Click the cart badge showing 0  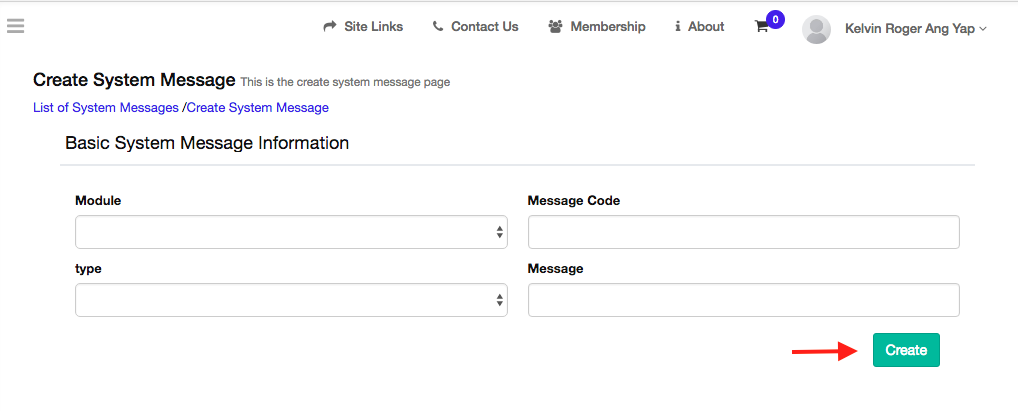[775, 18]
